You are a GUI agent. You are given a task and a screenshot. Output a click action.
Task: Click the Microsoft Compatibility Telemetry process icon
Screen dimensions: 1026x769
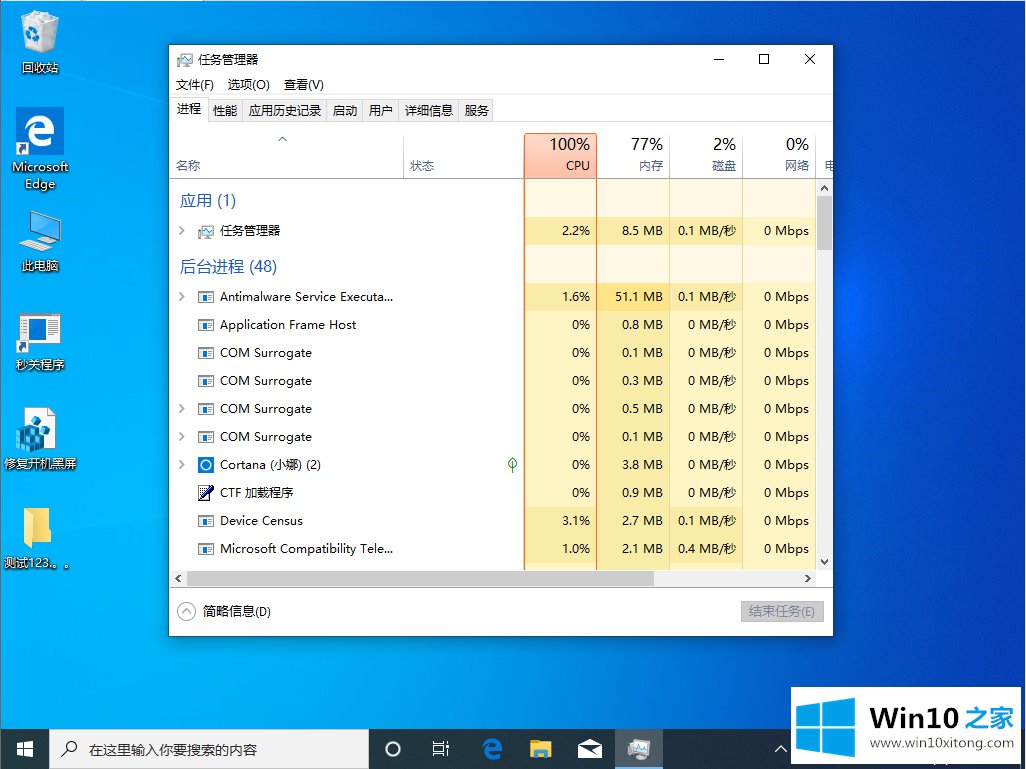[205, 549]
